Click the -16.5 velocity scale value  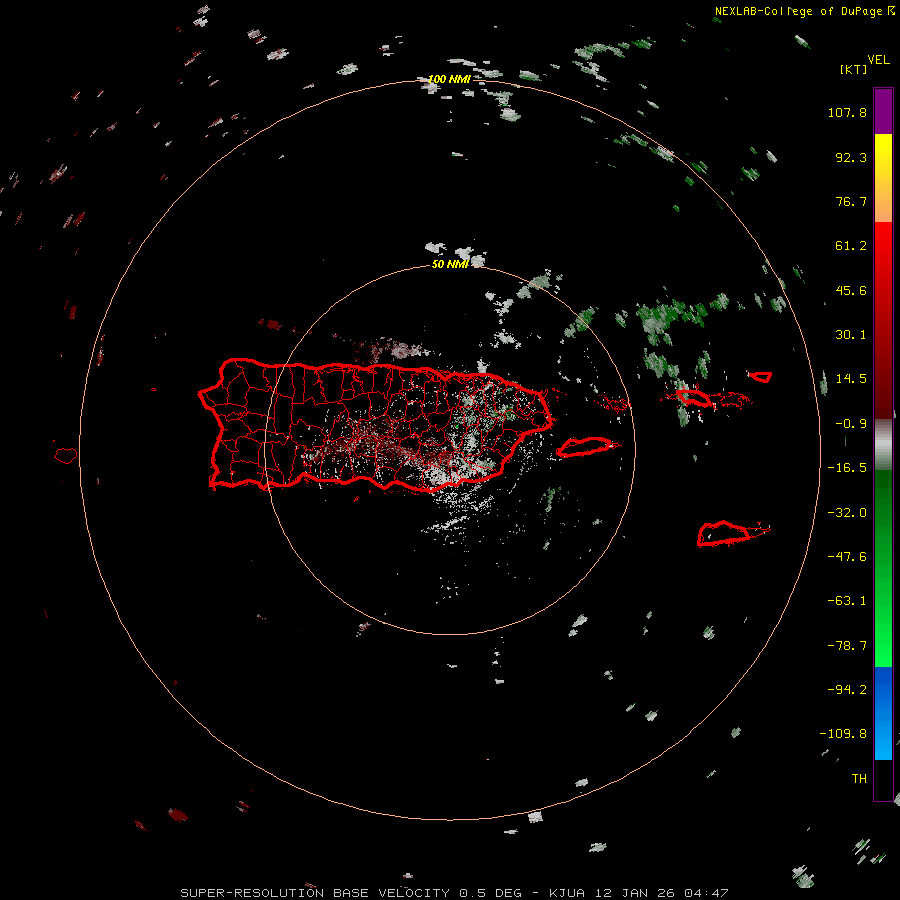point(847,468)
